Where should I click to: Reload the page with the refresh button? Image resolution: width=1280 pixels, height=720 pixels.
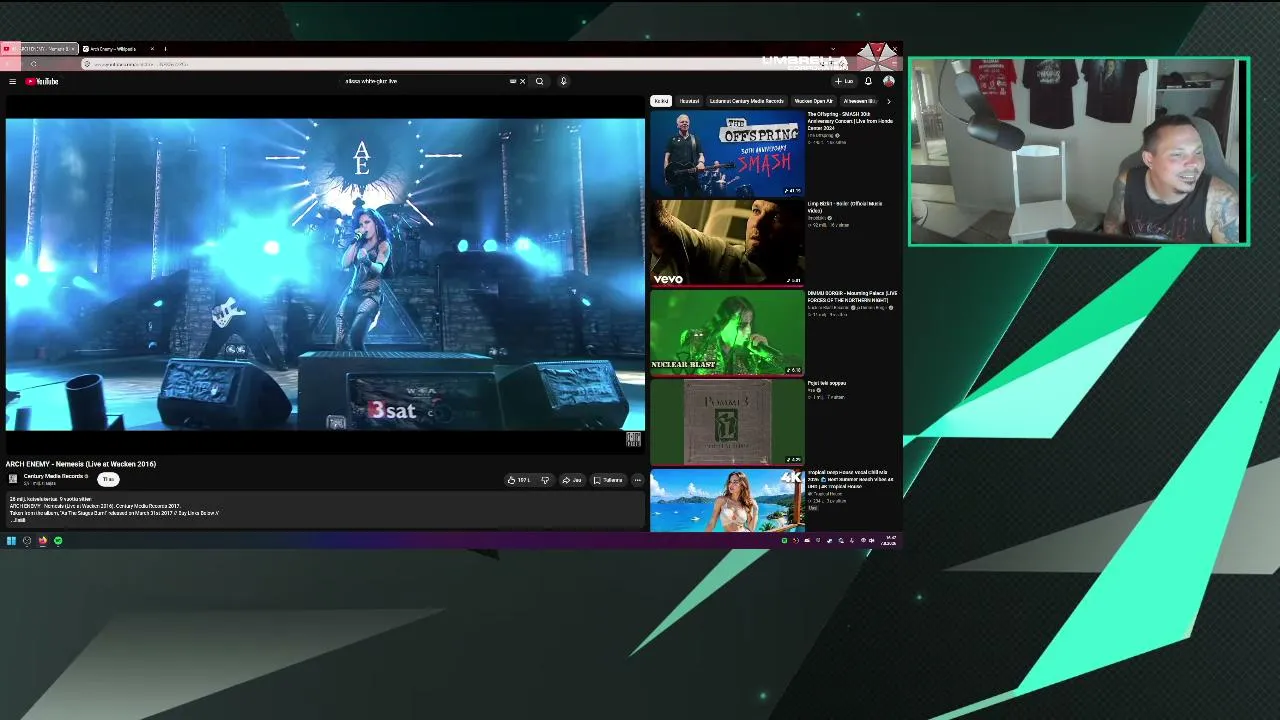(33, 64)
